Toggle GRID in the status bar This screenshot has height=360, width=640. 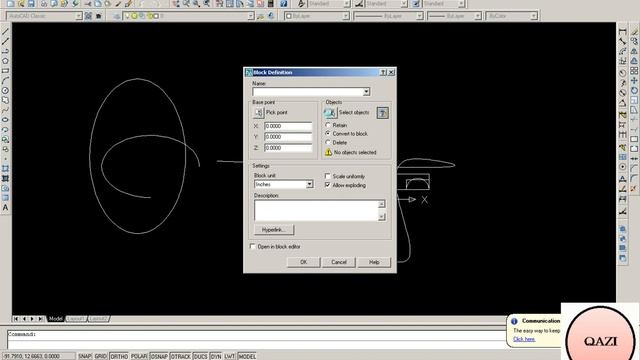(101, 356)
